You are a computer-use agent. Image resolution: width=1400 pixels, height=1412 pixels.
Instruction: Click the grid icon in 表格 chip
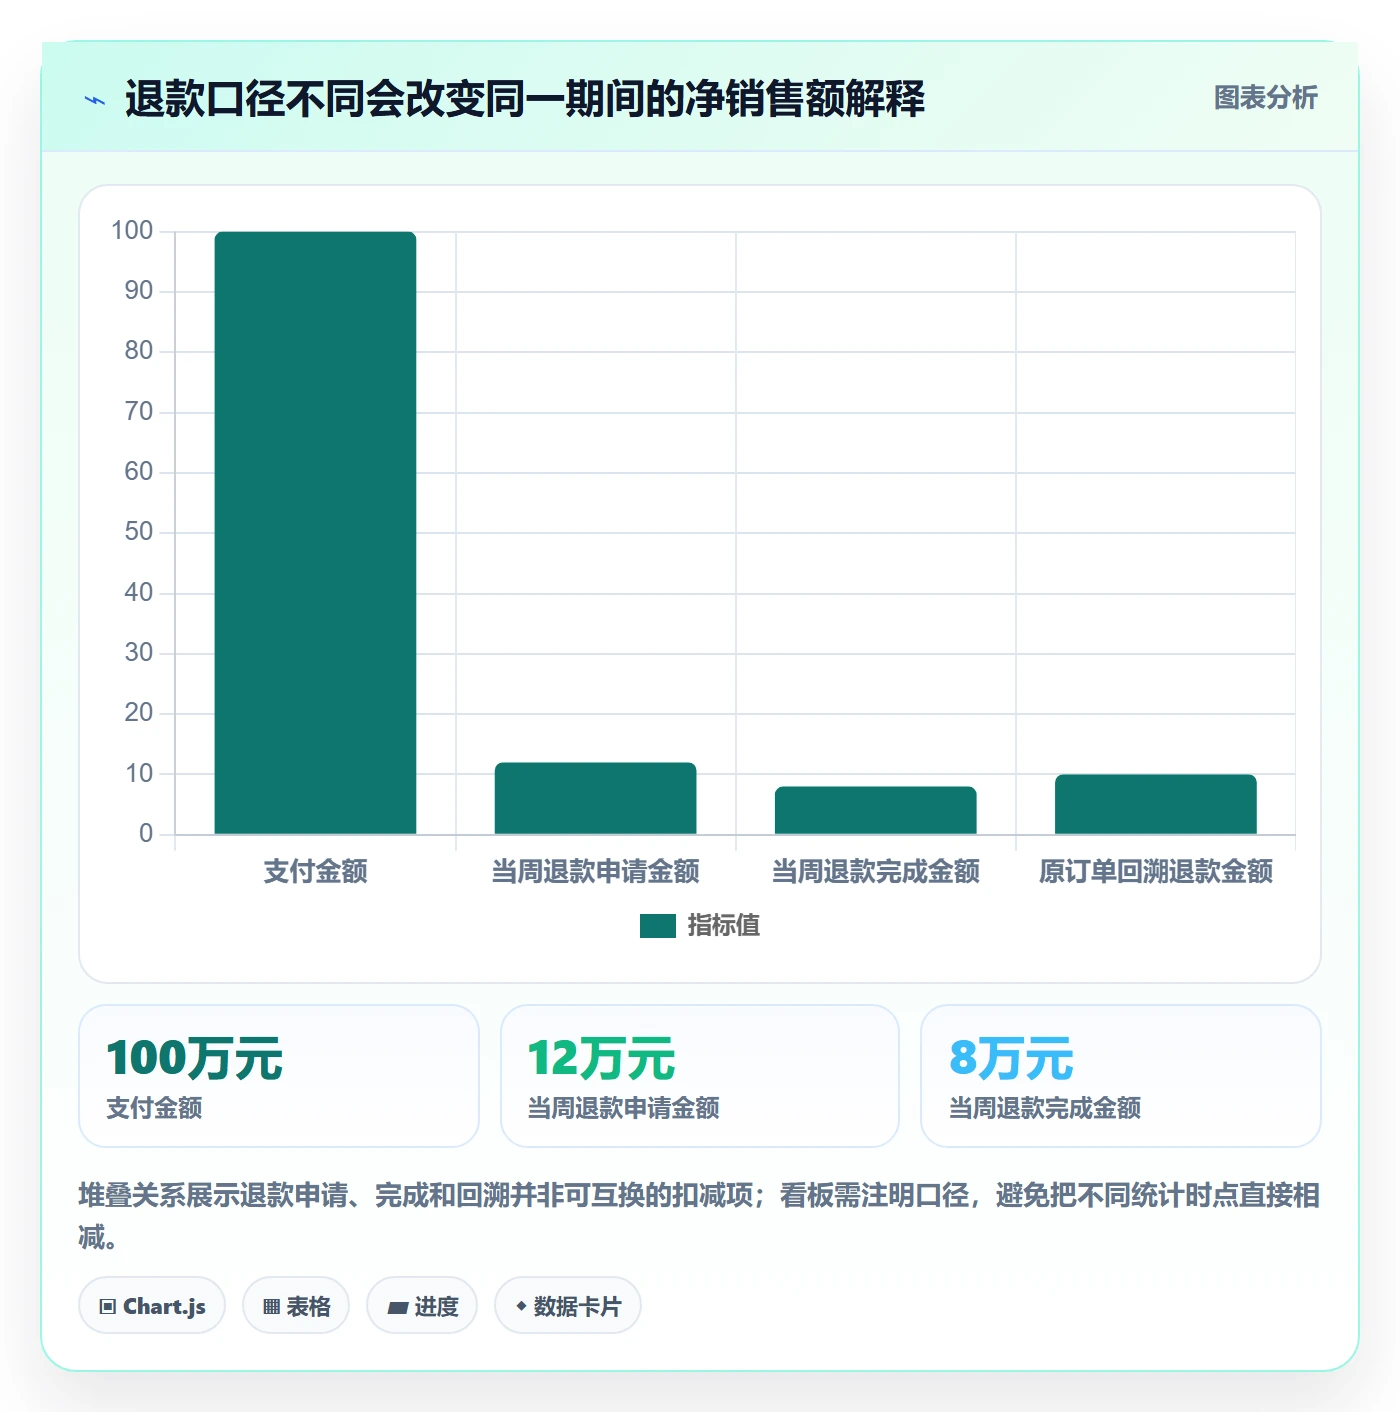coord(271,1306)
